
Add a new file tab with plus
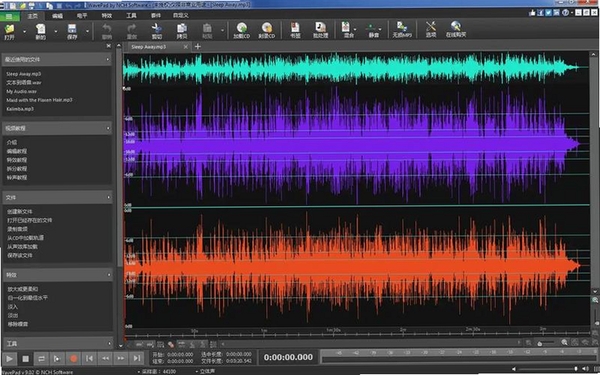(197, 46)
